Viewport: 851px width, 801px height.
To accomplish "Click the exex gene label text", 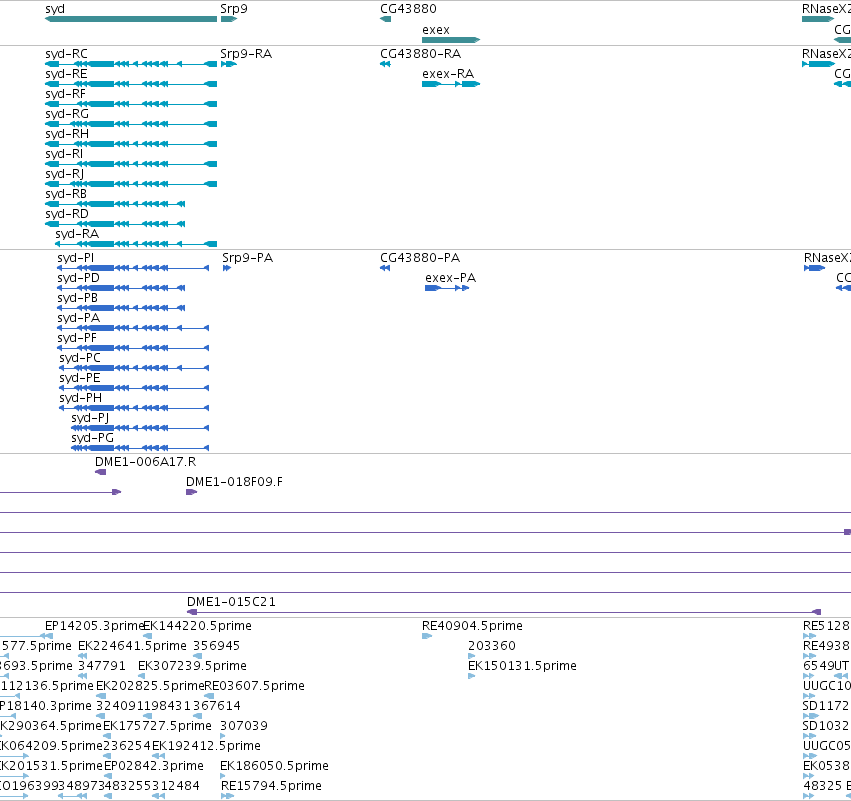I will 436,30.
